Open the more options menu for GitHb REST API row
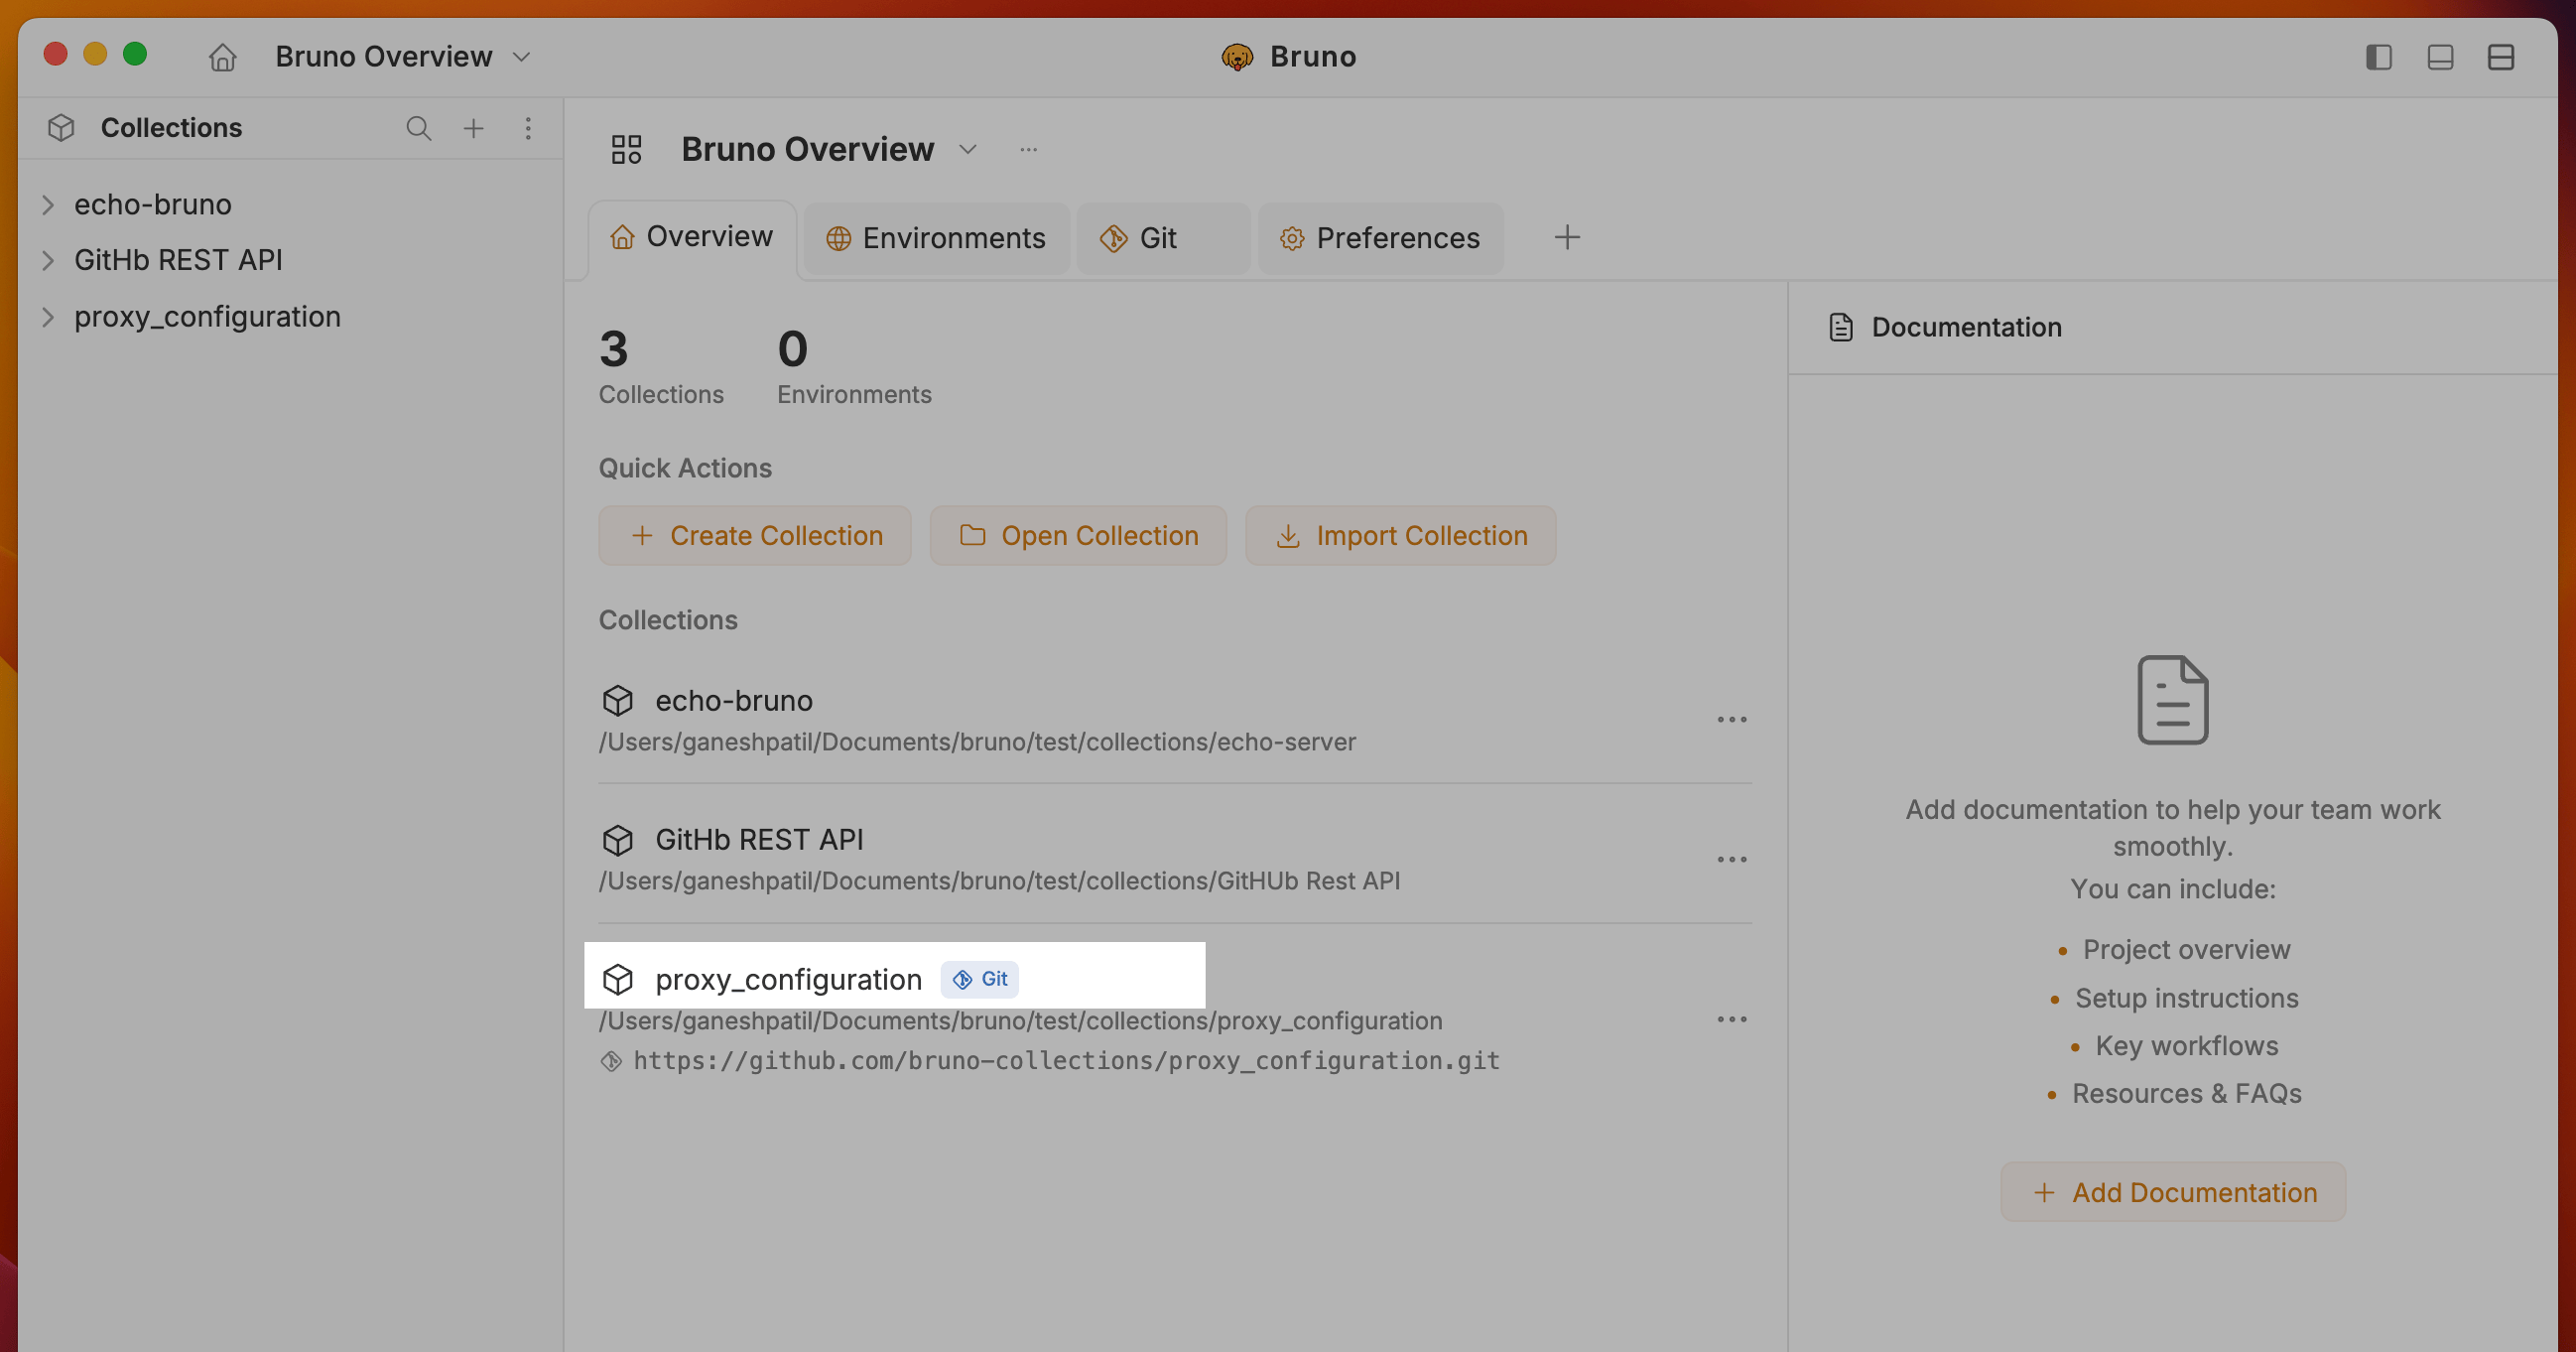The height and width of the screenshot is (1352, 2576). click(1731, 859)
